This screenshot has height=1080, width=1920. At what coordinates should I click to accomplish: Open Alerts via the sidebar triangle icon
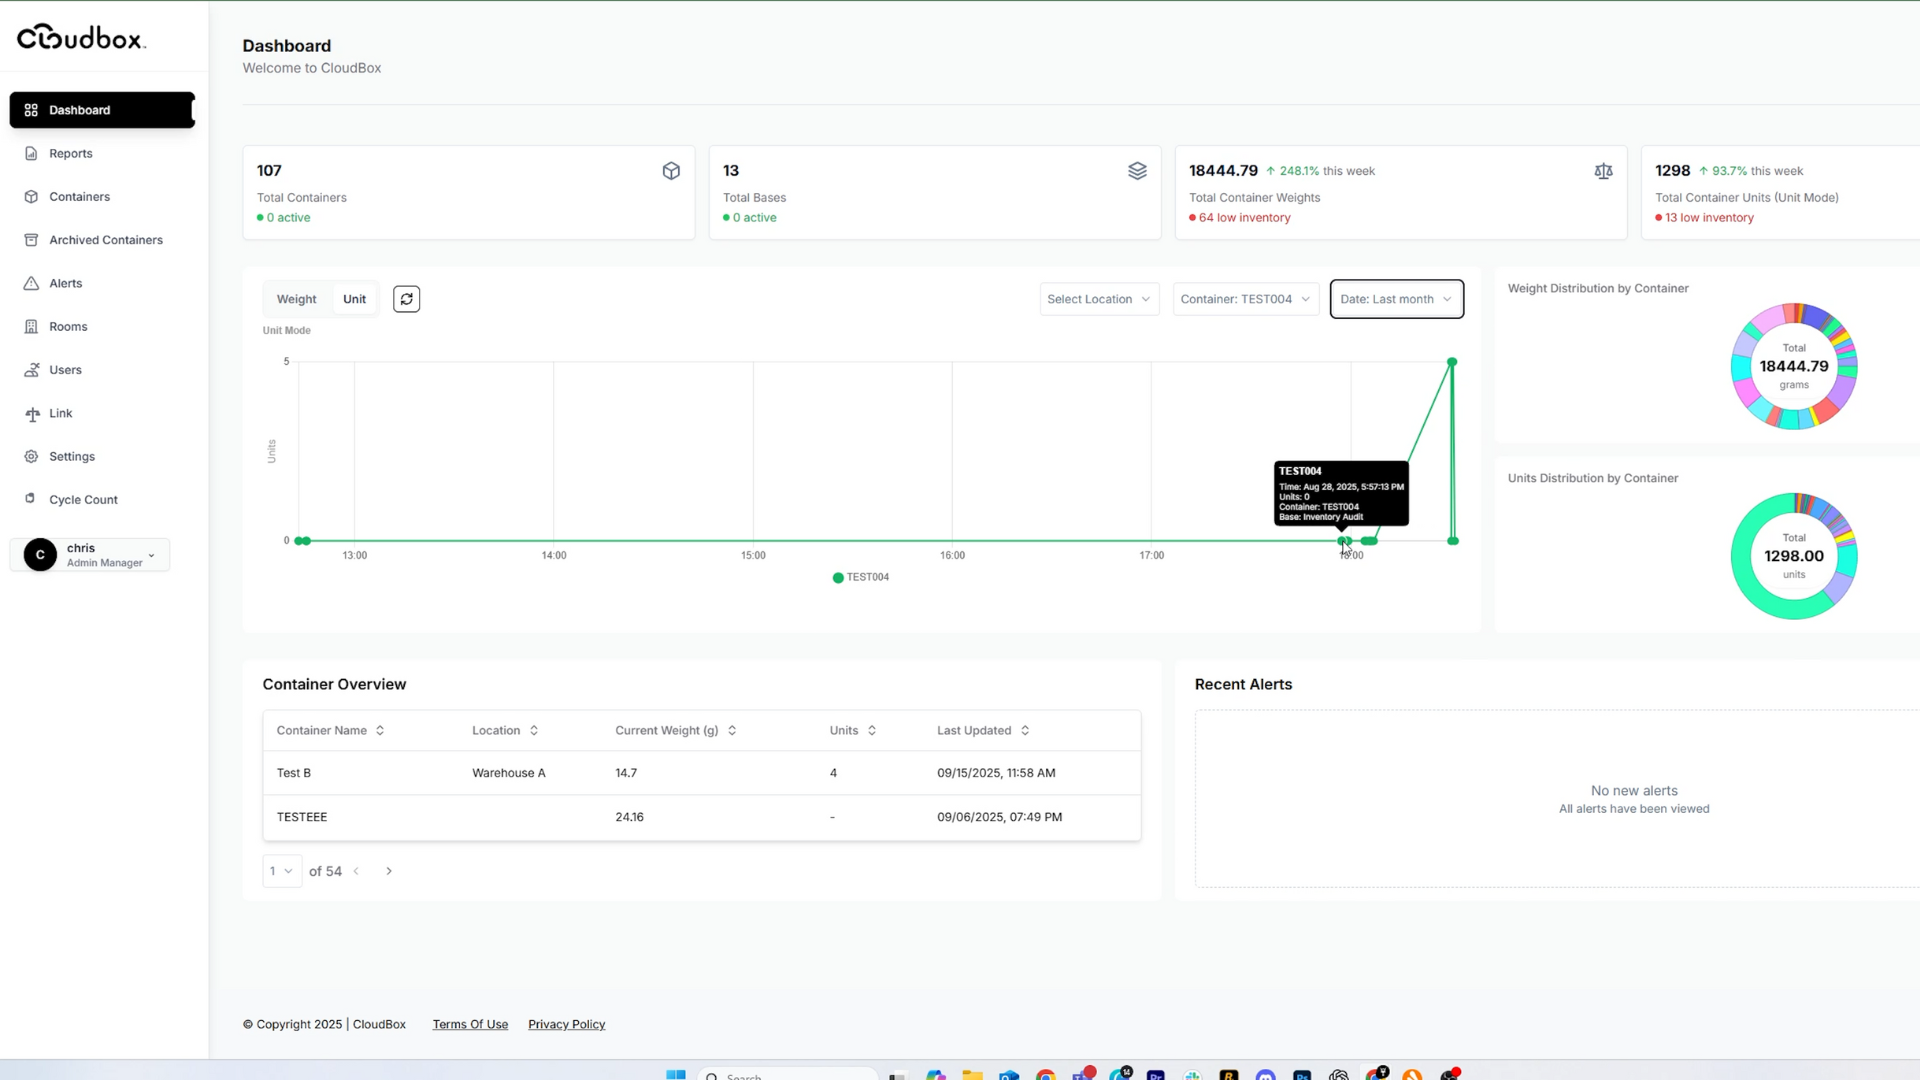click(x=31, y=283)
